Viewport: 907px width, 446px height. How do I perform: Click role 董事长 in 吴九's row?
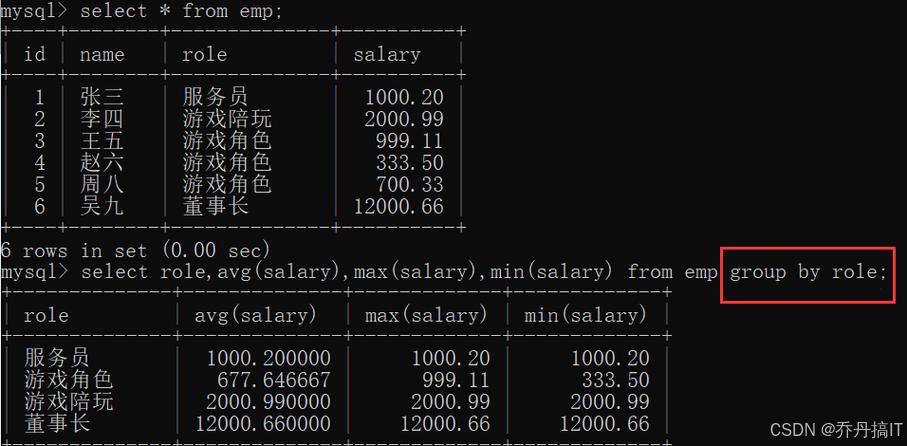coord(215,206)
